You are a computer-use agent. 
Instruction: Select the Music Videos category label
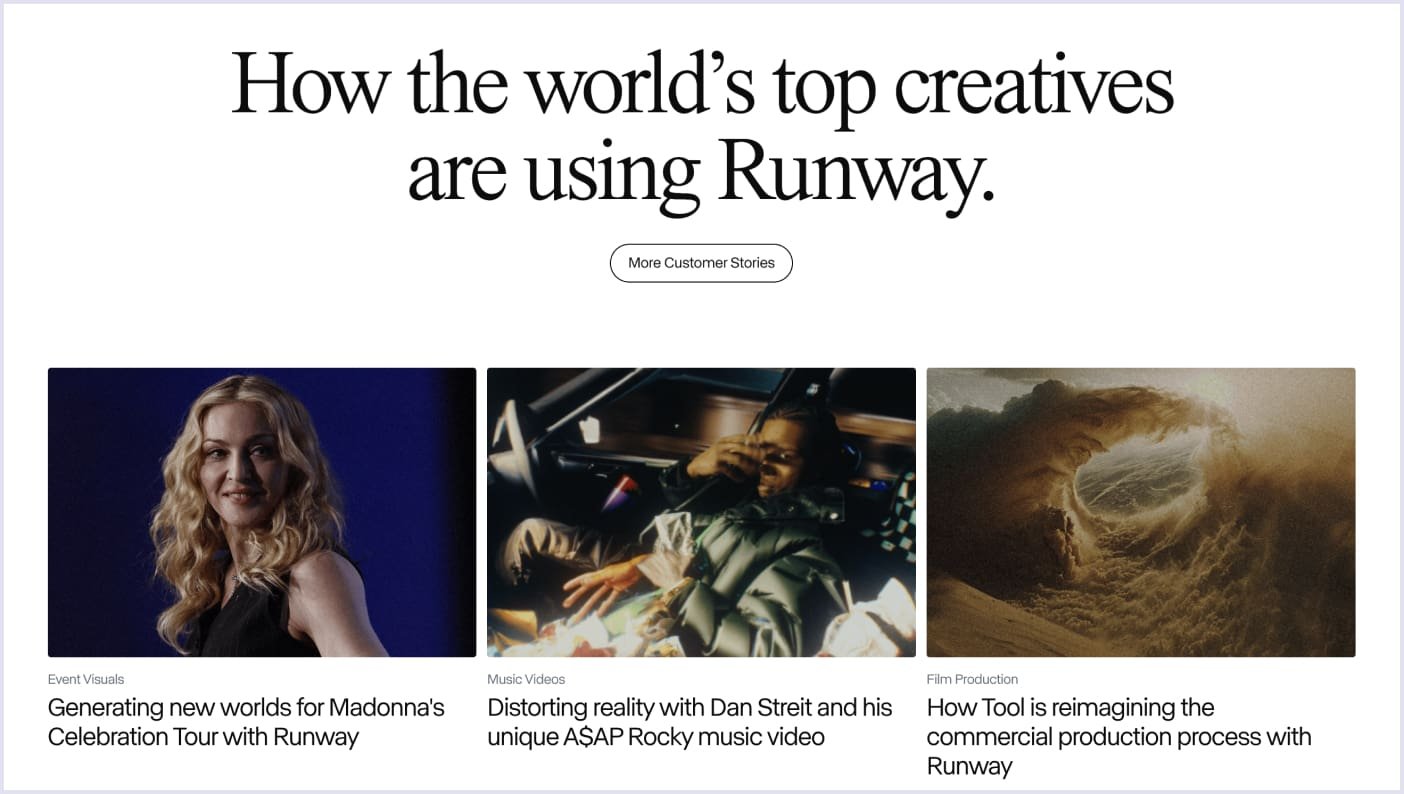[526, 679]
